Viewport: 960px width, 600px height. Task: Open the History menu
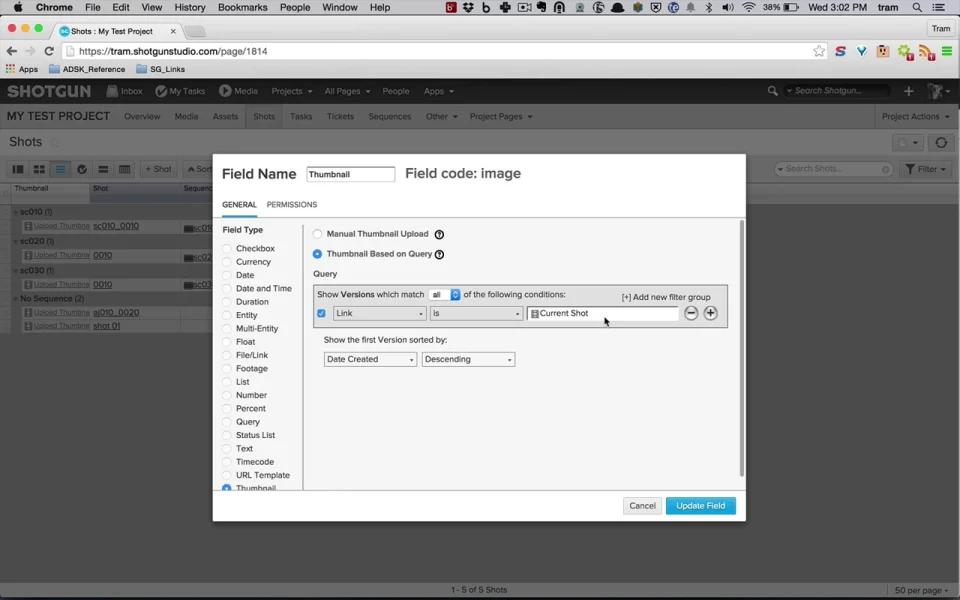click(190, 7)
